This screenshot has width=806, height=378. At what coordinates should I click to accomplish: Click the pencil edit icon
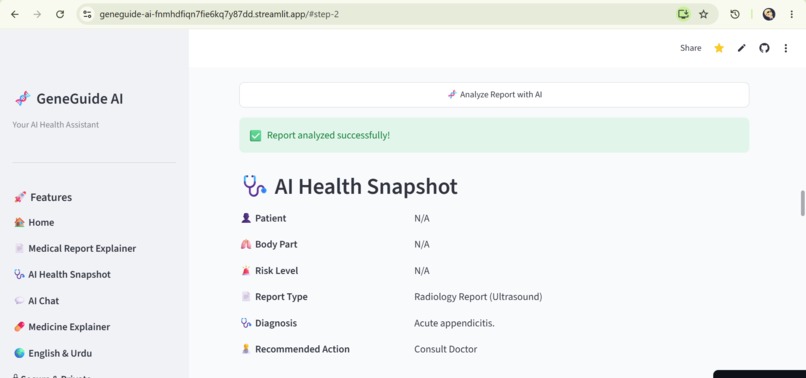(x=741, y=48)
